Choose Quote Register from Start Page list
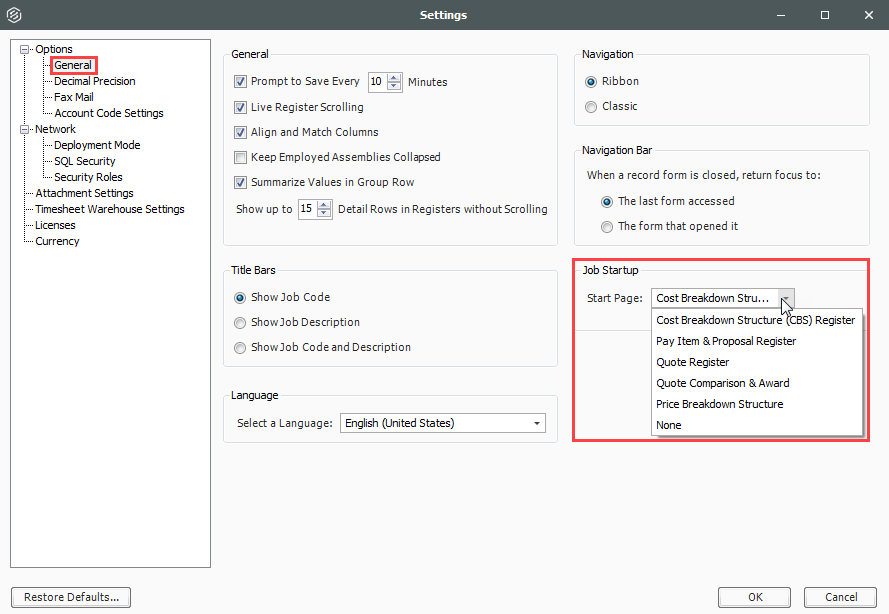Viewport: 889px width, 614px height. (692, 362)
